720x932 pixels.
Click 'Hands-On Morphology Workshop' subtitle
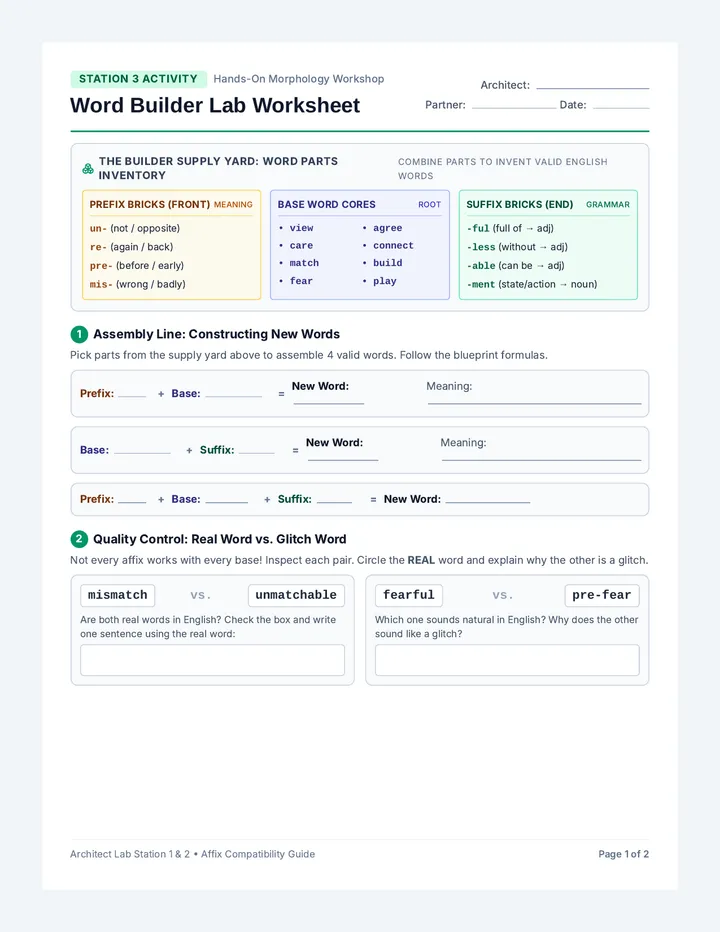[299, 79]
